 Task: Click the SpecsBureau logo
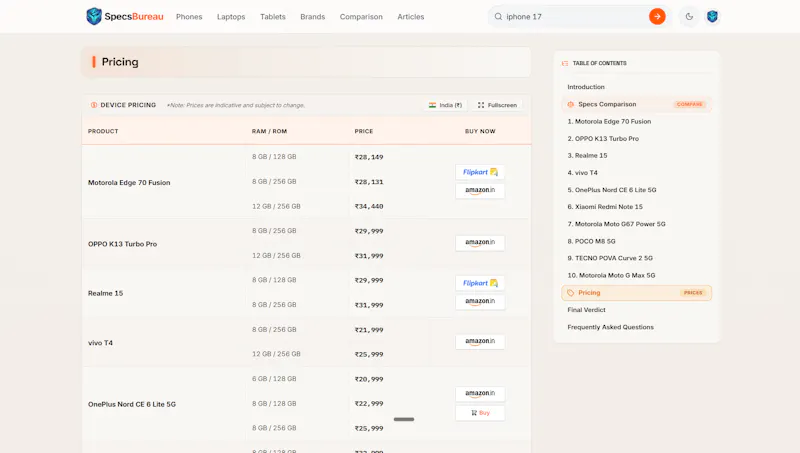pos(125,16)
